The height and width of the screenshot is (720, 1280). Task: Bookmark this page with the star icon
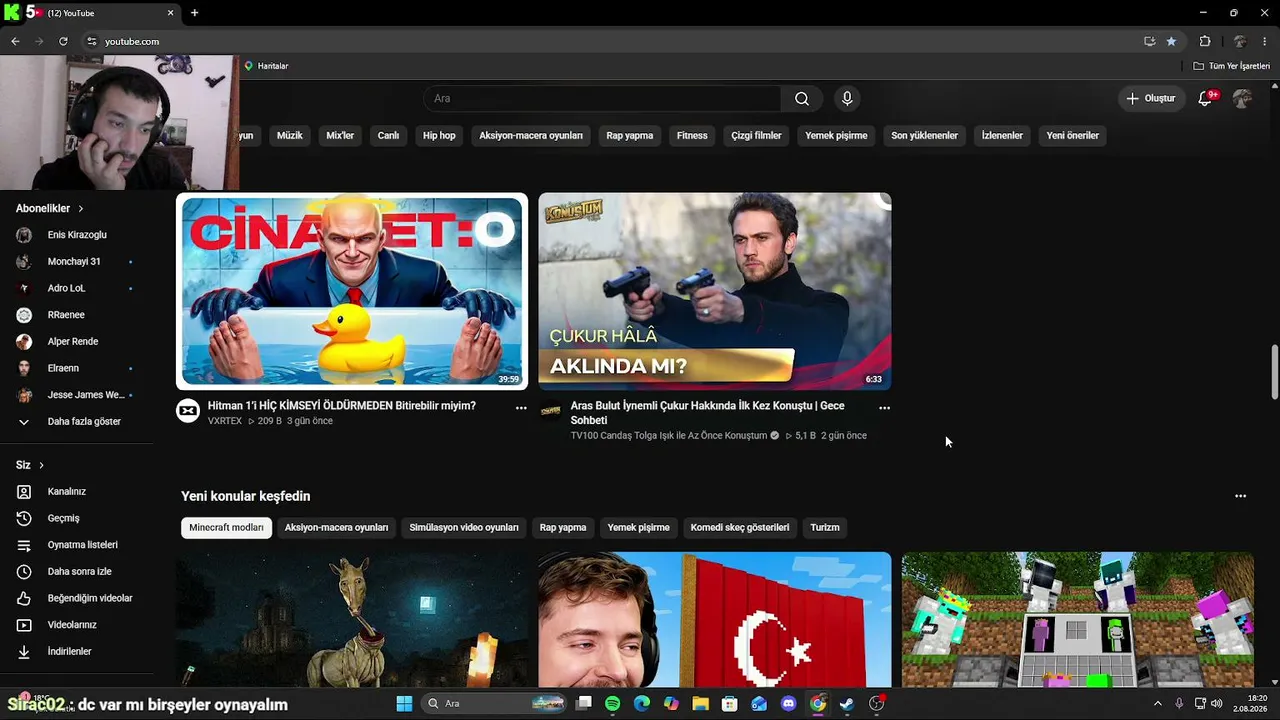tap(1171, 41)
